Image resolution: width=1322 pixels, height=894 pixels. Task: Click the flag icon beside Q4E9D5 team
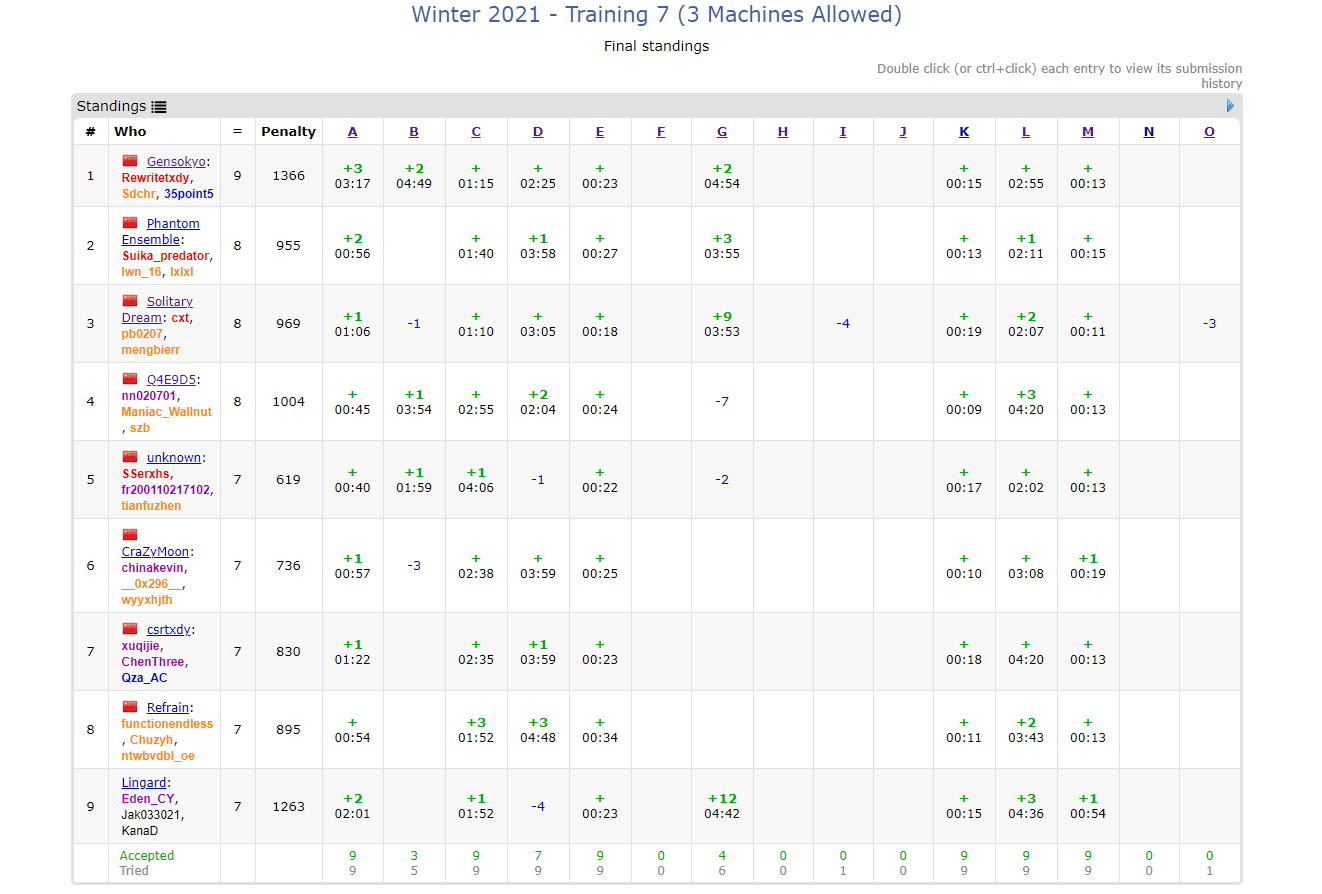[130, 379]
